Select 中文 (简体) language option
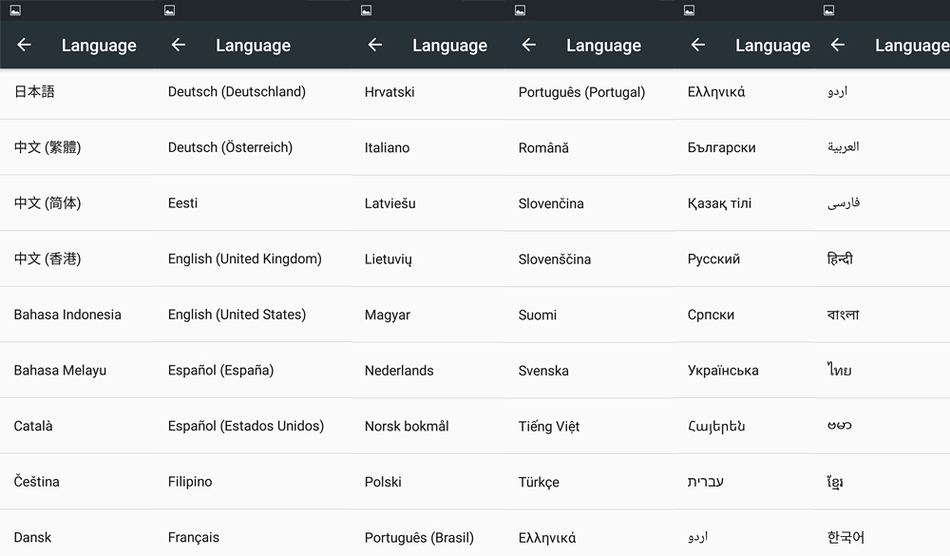The image size is (950, 556). (48, 203)
